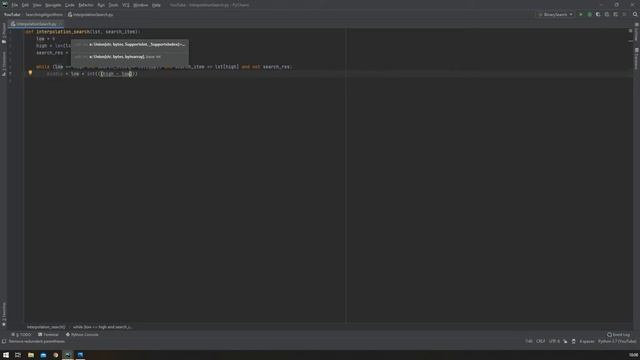Change CRLF line separator setting
The width and height of the screenshot is (640, 360).
(x=541, y=341)
